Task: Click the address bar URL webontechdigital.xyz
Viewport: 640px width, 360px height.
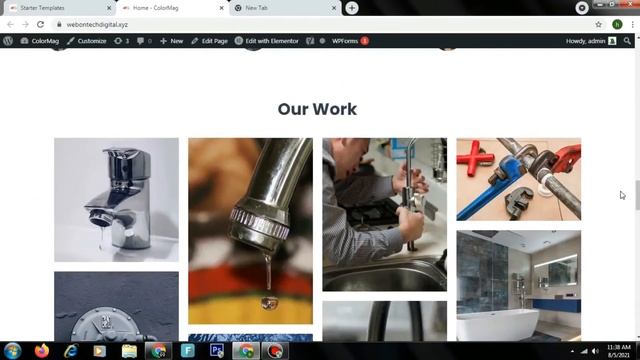Action: (97, 24)
